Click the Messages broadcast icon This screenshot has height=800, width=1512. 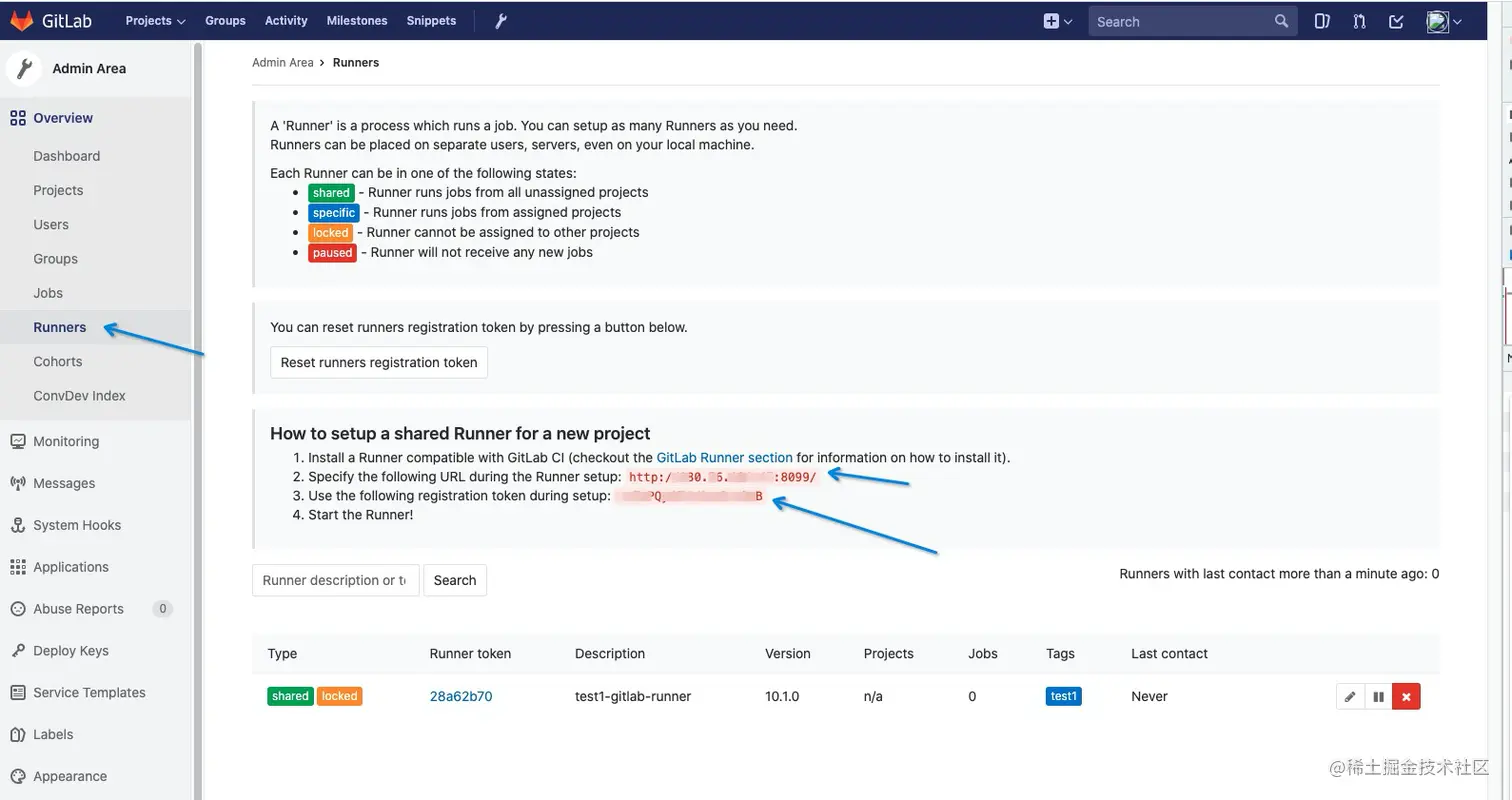pos(17,483)
